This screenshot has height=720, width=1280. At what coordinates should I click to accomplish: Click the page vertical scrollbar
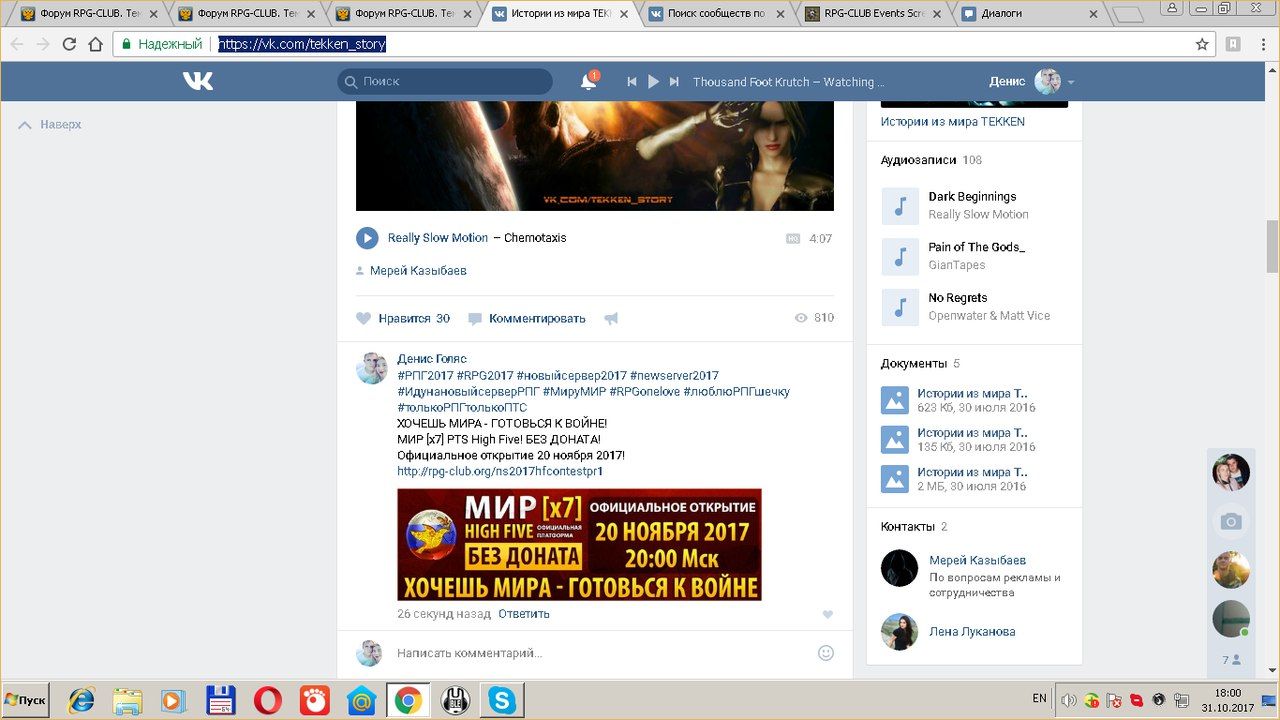pos(1272,245)
